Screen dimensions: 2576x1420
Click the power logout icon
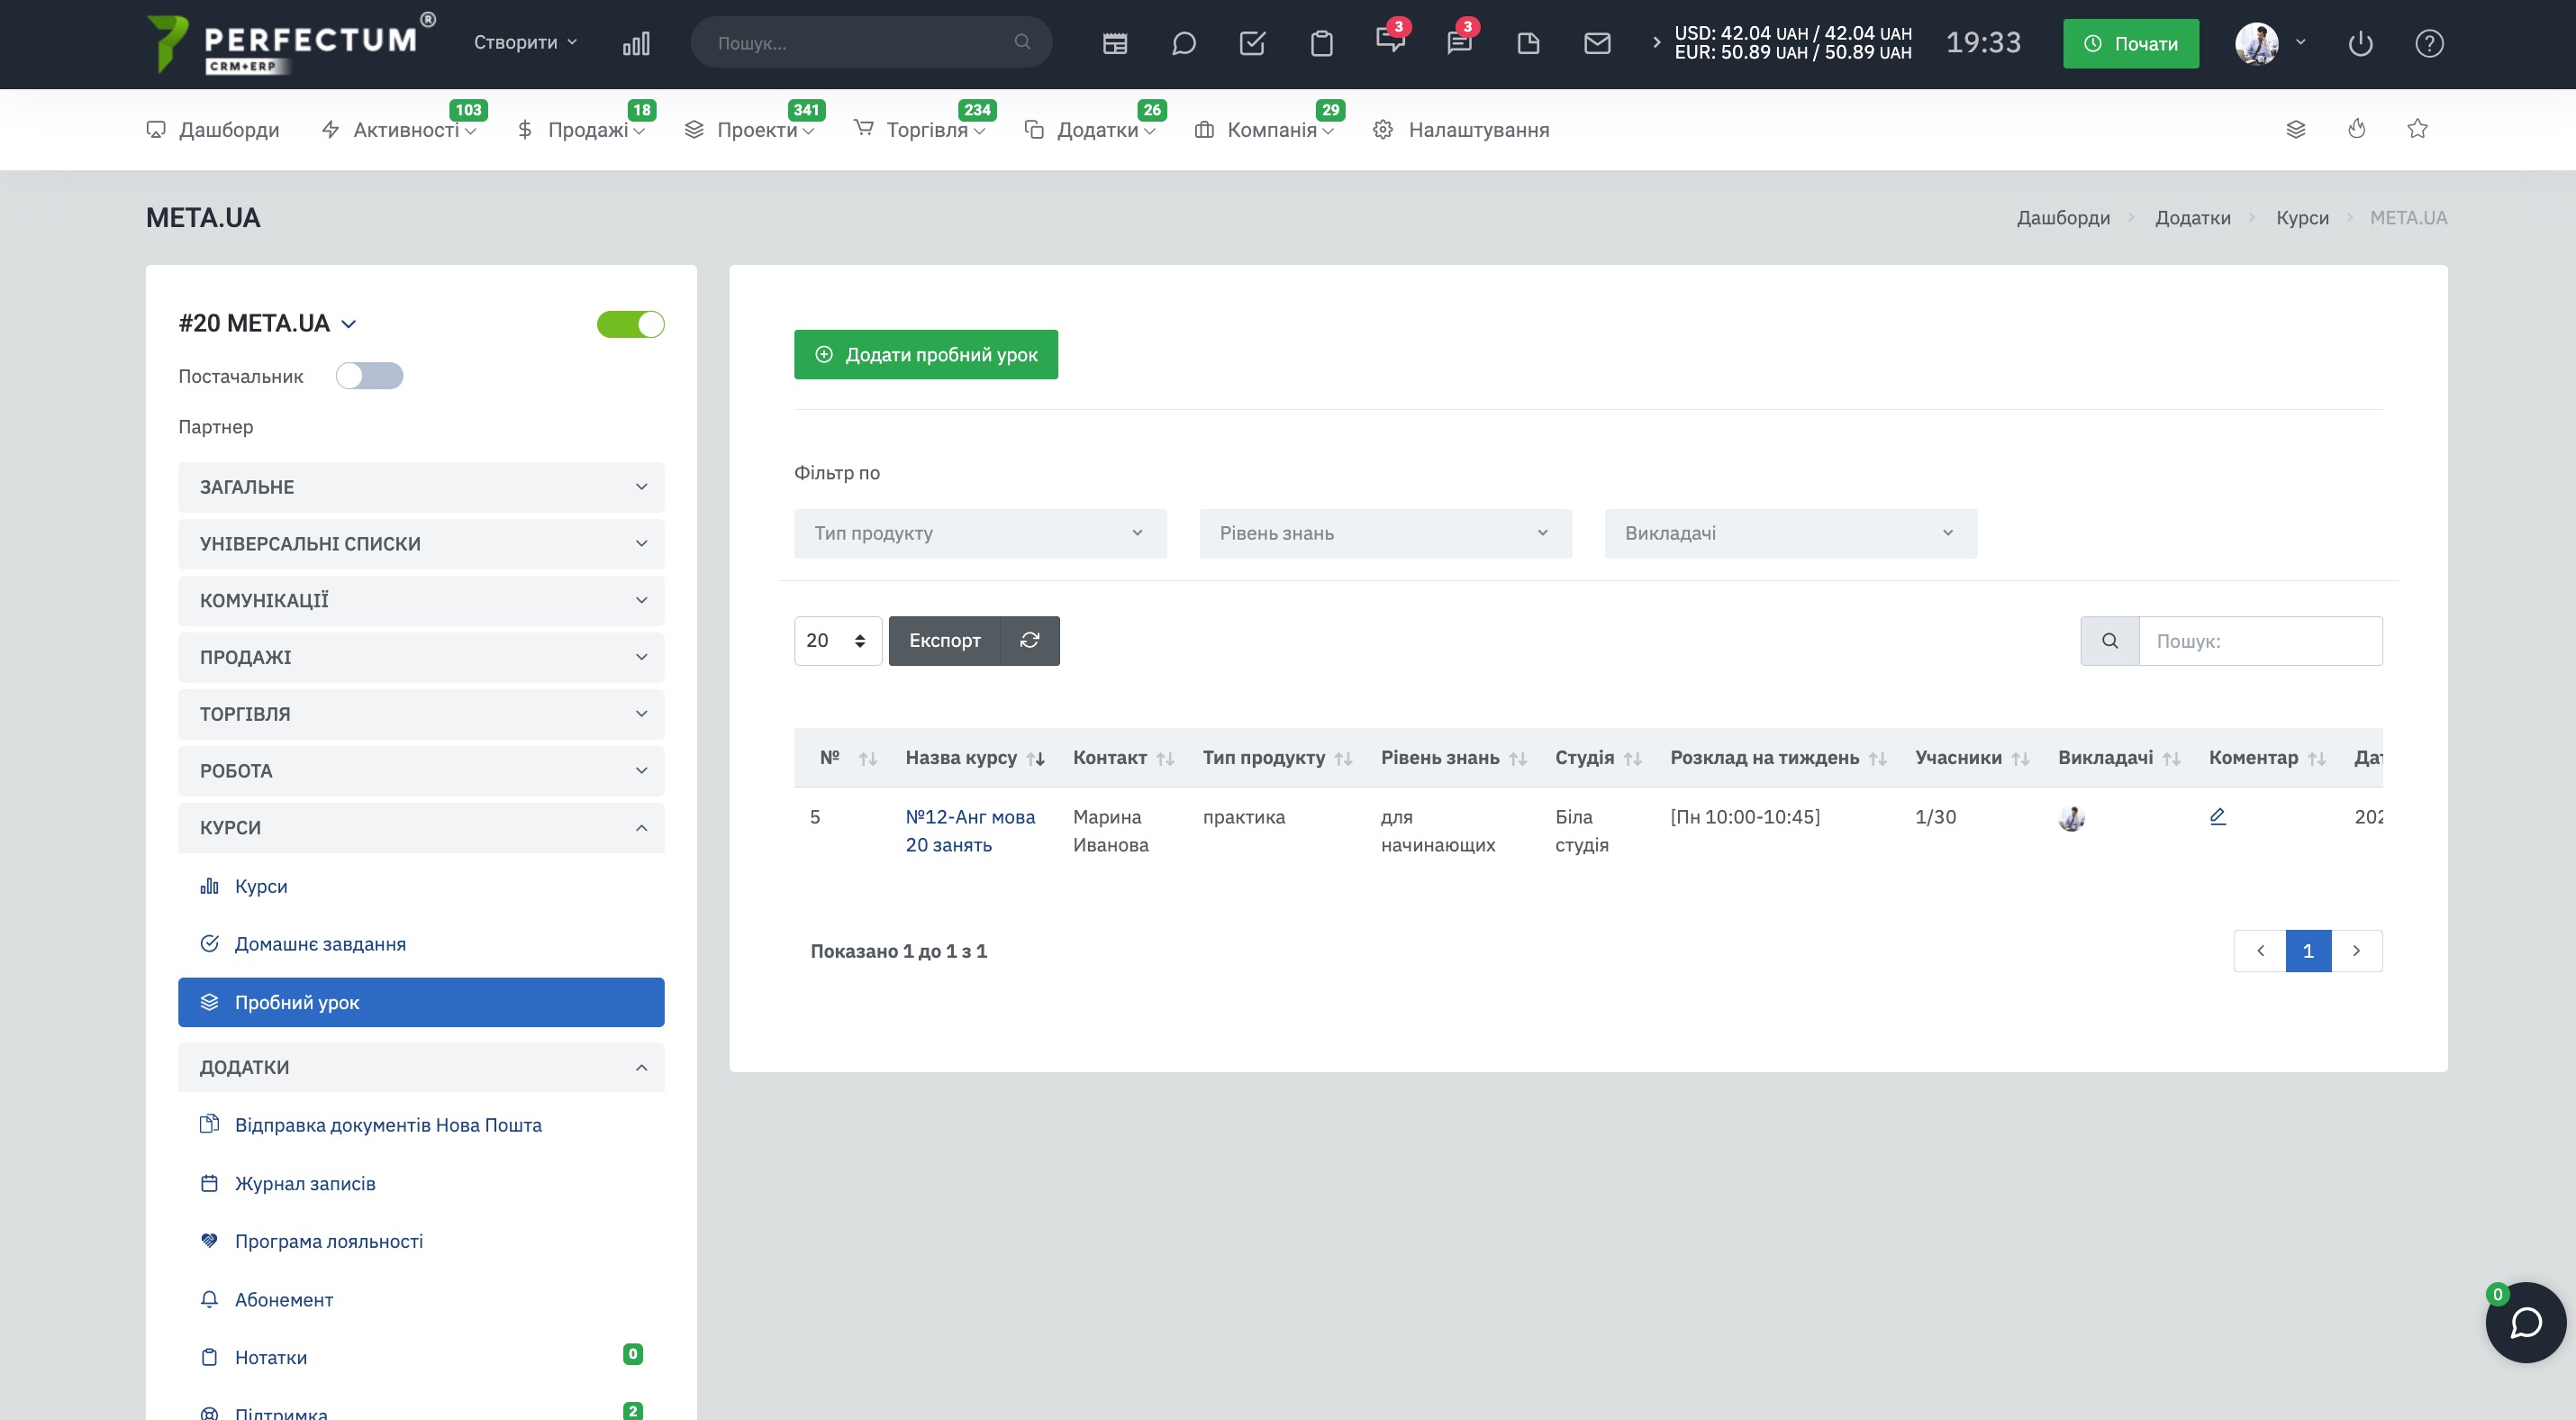coord(2360,43)
